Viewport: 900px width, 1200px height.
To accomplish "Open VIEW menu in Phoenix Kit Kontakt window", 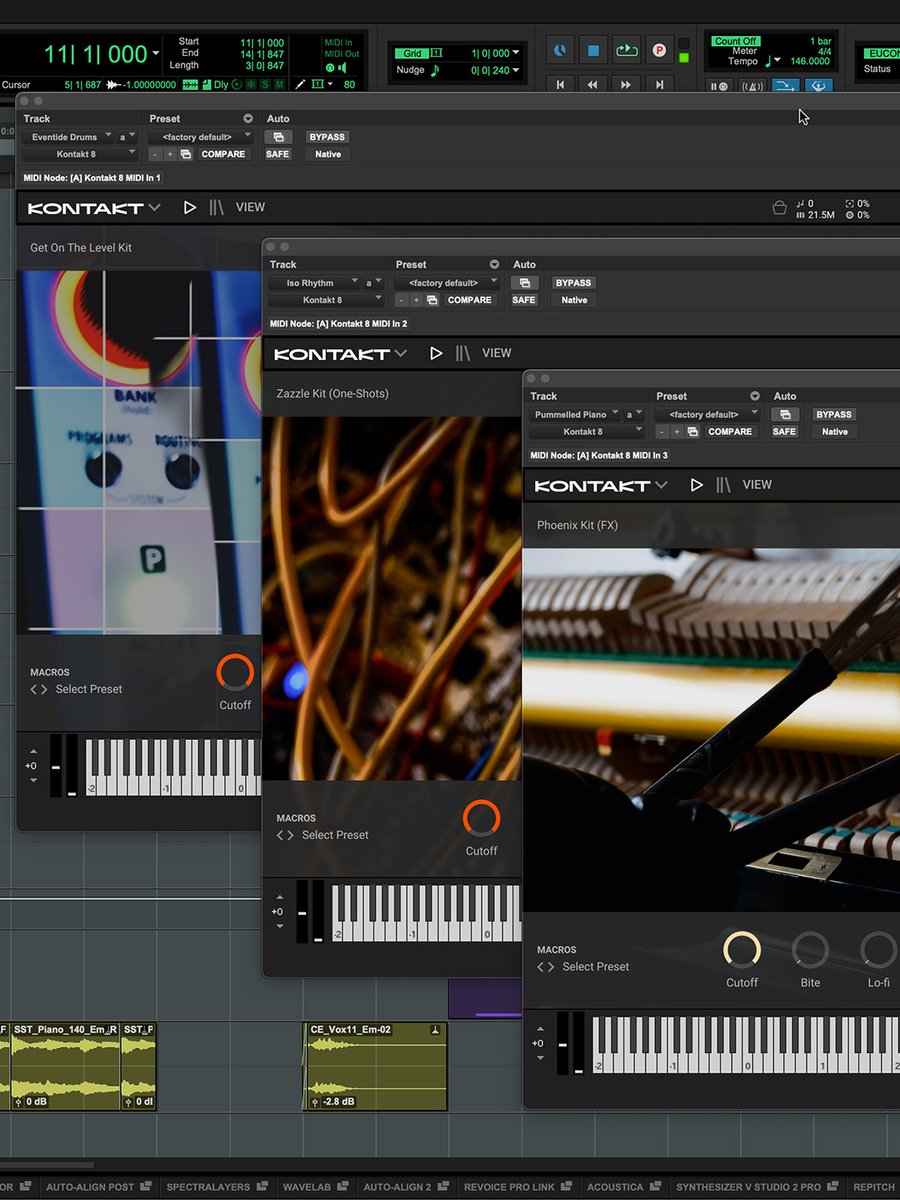I will (757, 485).
